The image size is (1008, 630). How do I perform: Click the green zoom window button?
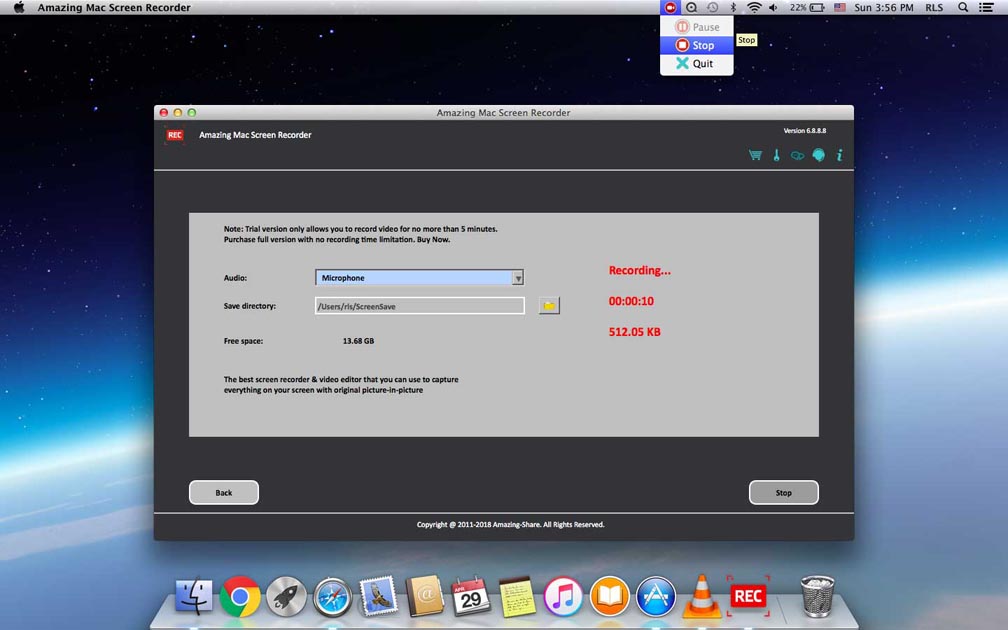pos(192,112)
